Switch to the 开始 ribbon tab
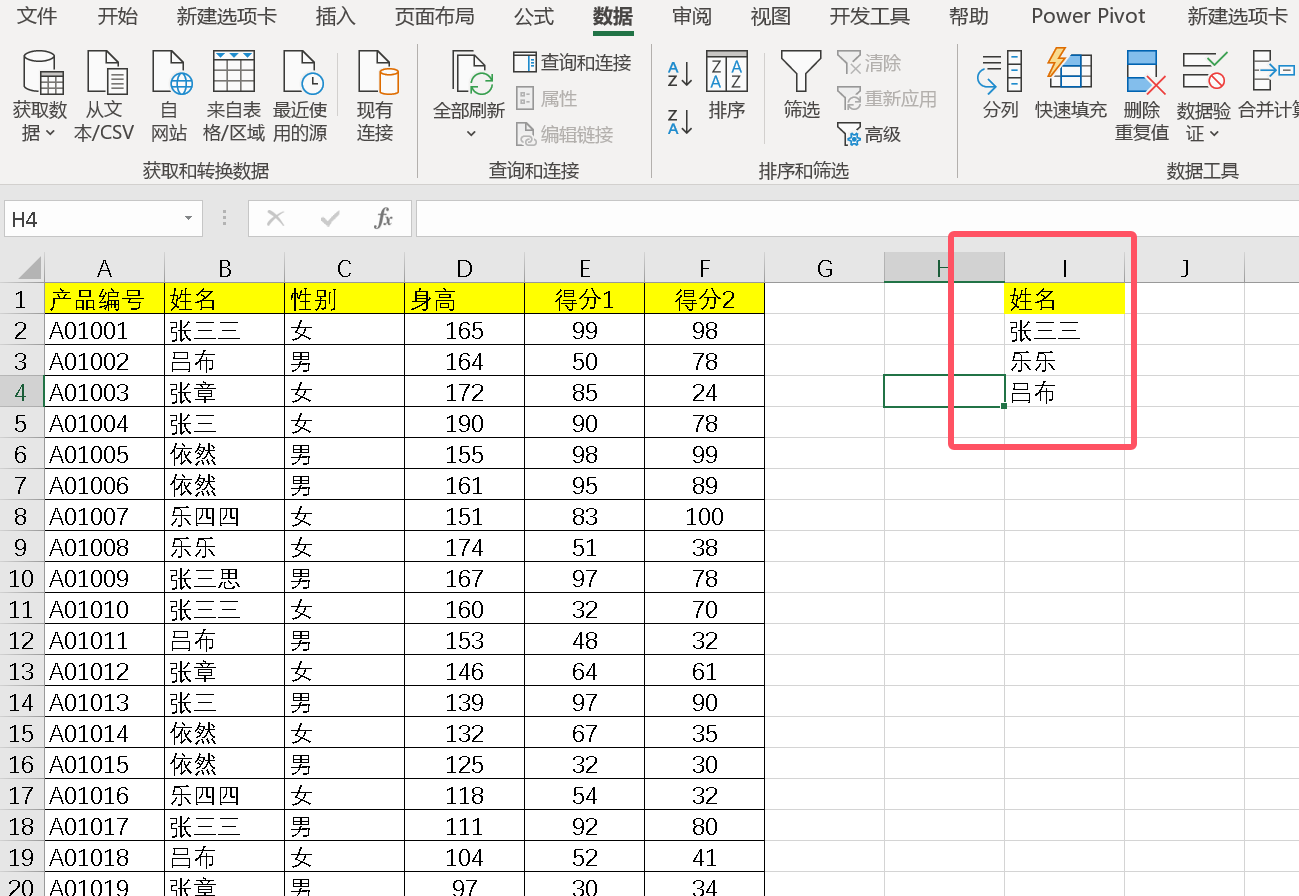The height and width of the screenshot is (896, 1299). point(118,16)
